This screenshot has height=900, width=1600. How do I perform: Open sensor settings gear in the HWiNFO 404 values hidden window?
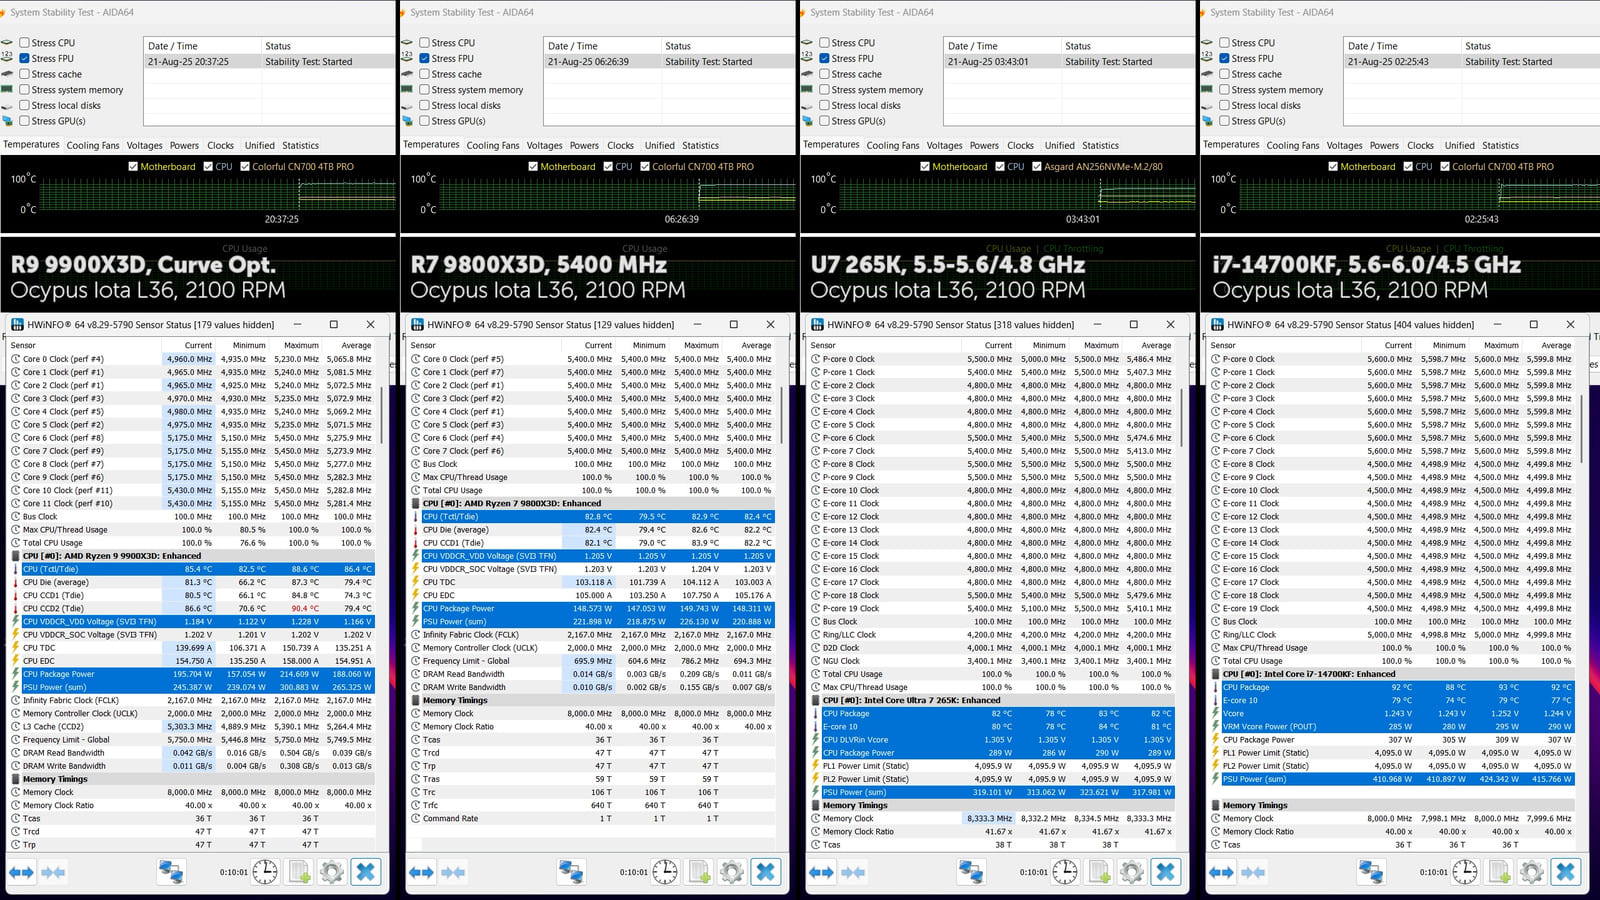(1532, 872)
